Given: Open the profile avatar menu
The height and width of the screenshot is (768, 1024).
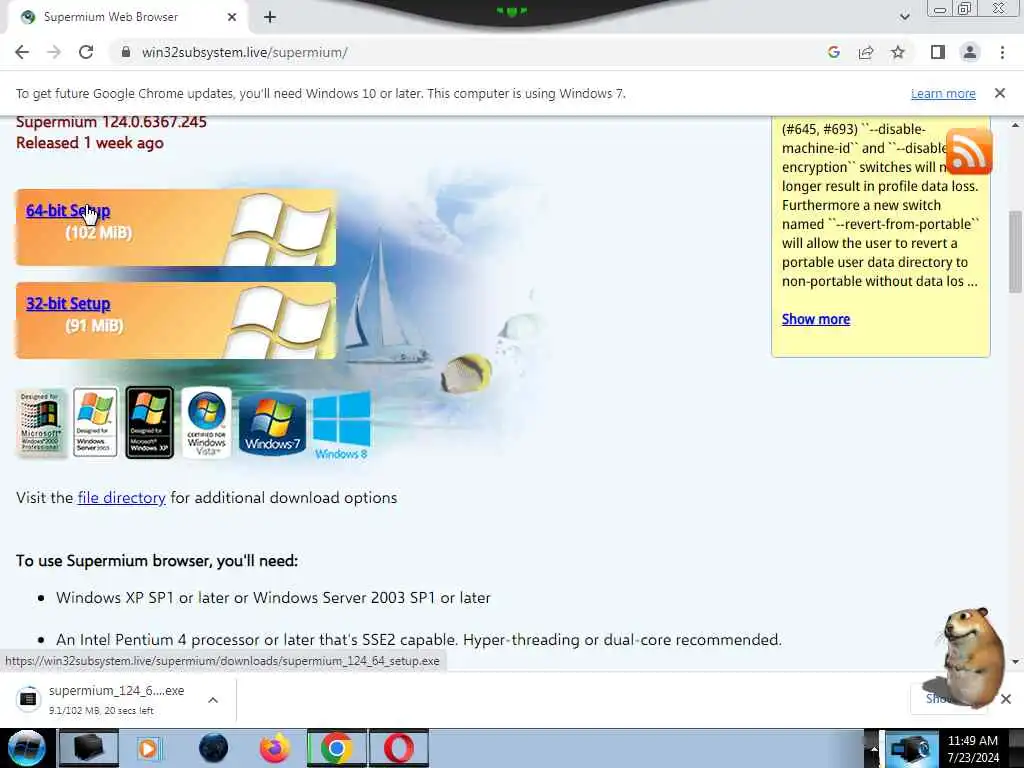Looking at the screenshot, I should point(970,52).
